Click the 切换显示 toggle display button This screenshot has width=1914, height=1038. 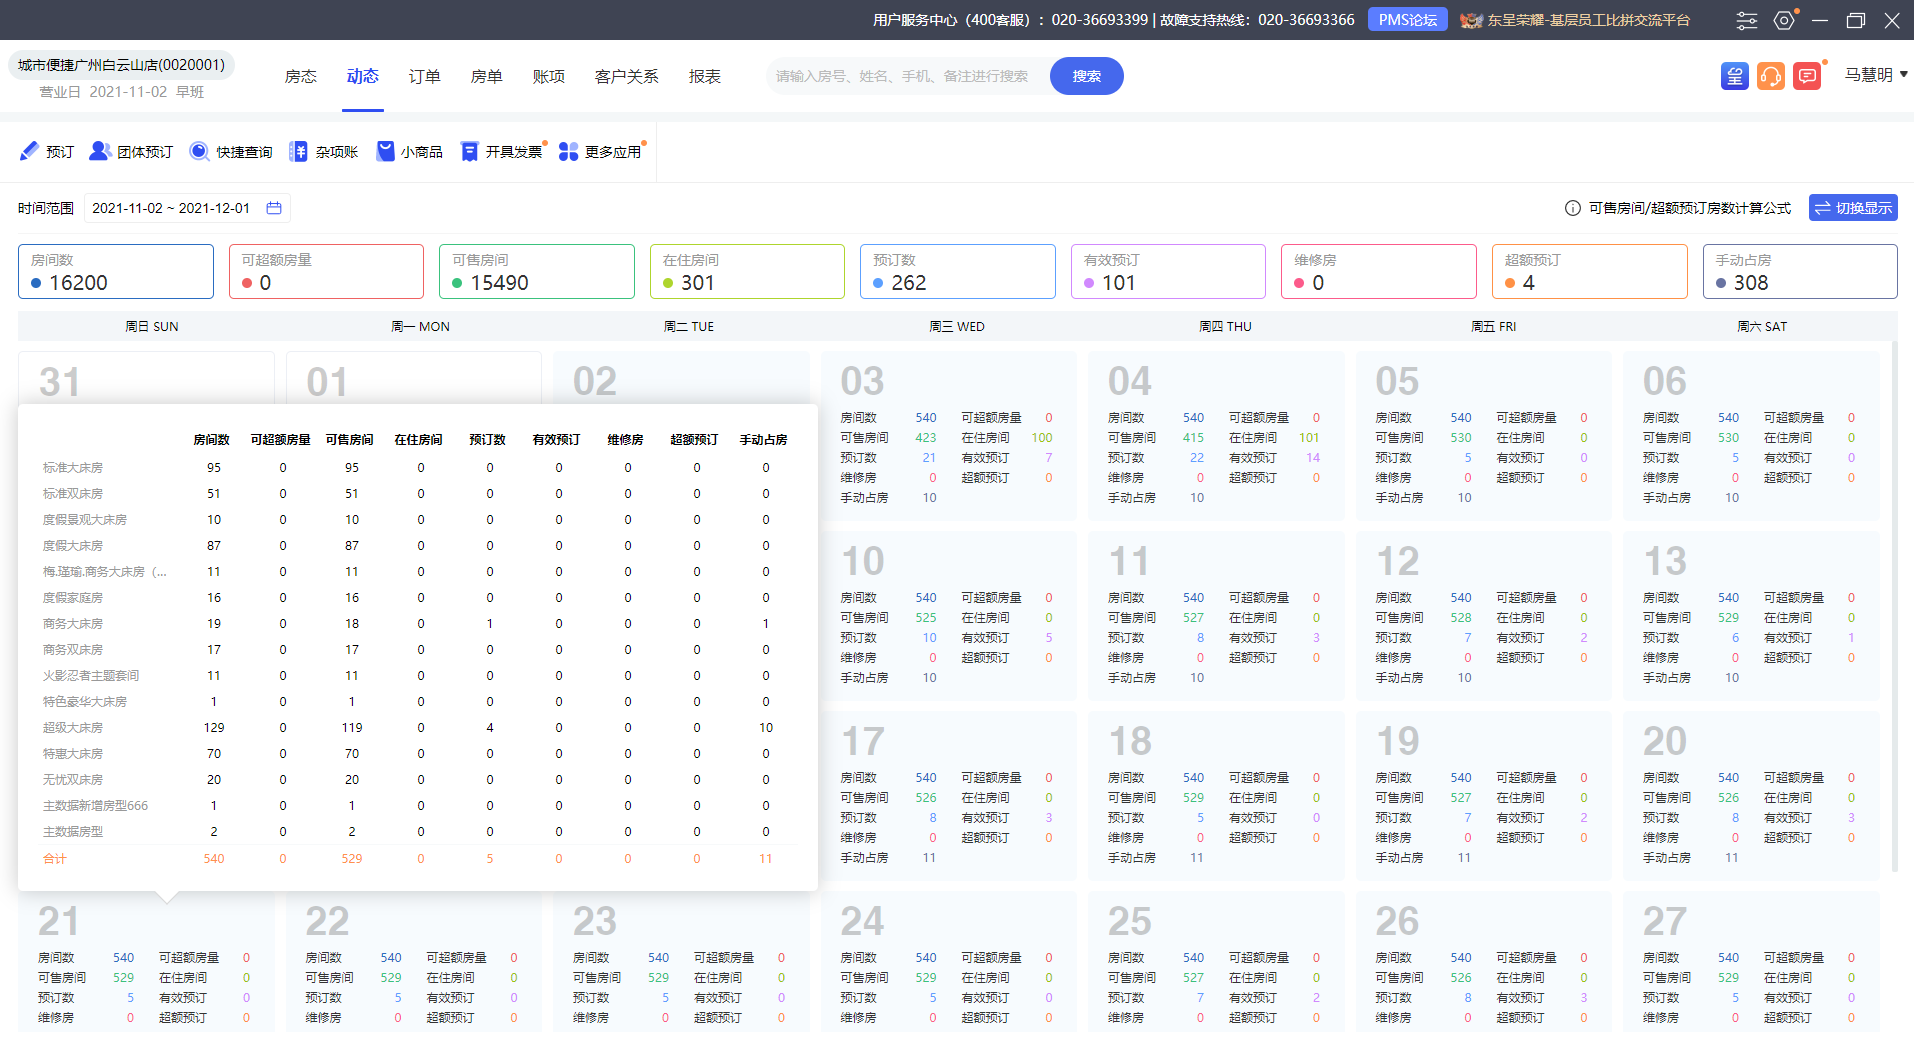tap(1853, 208)
